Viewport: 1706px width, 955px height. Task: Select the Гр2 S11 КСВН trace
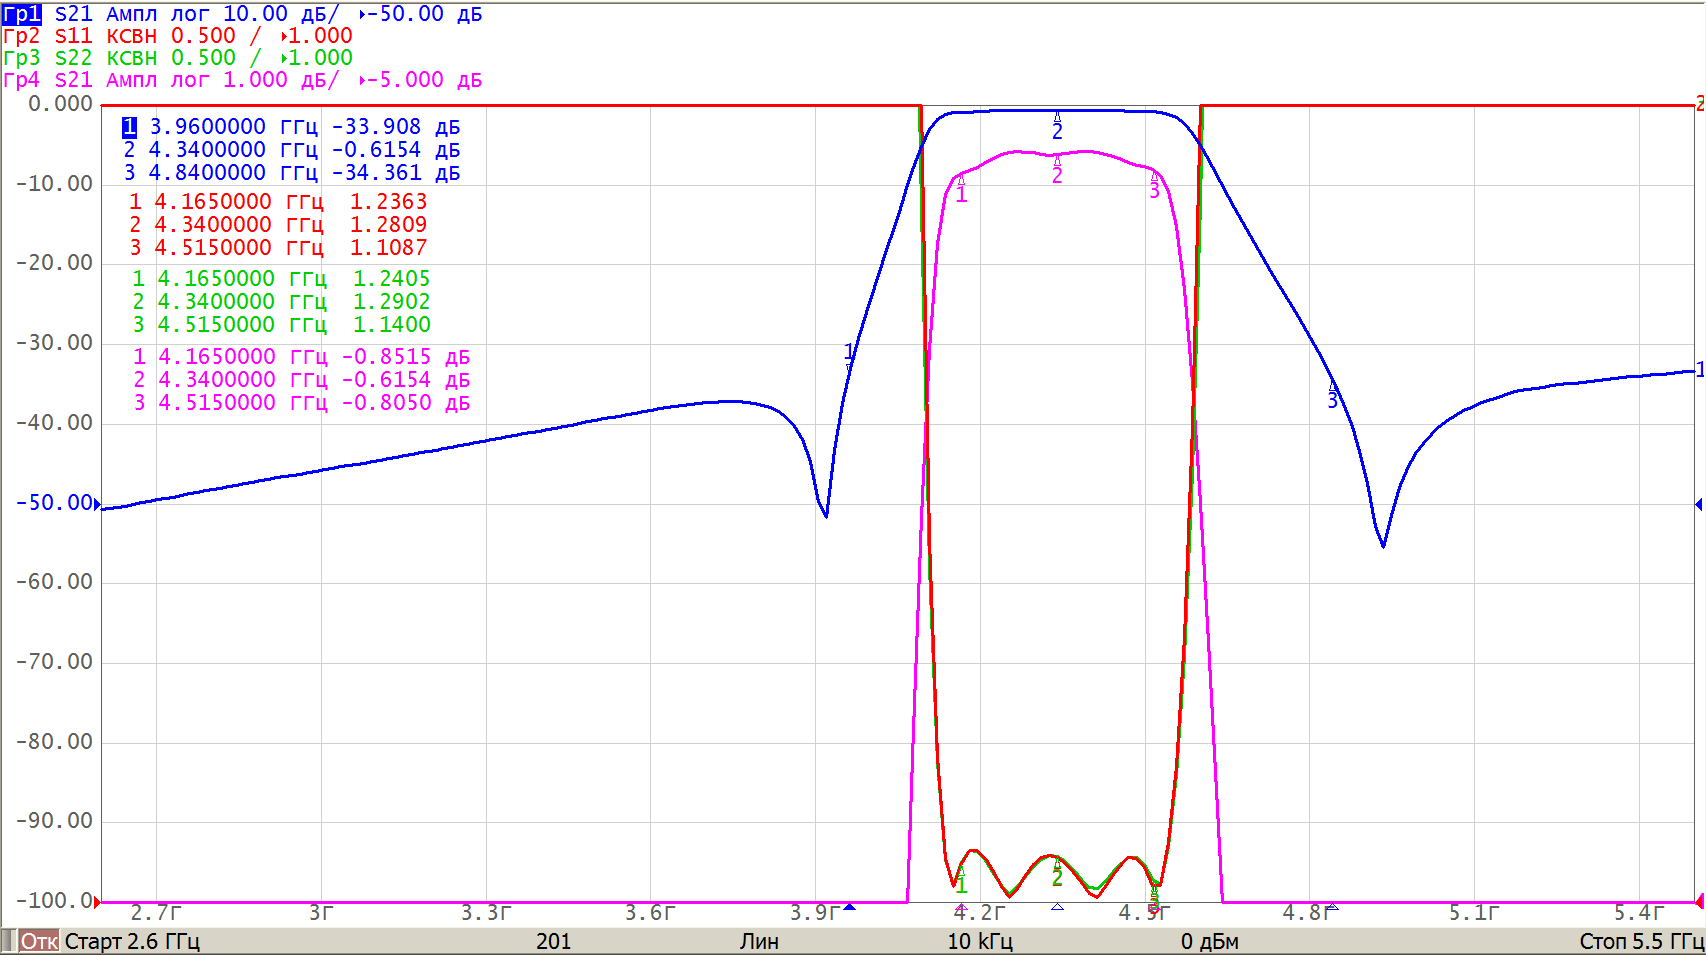tap(177, 36)
